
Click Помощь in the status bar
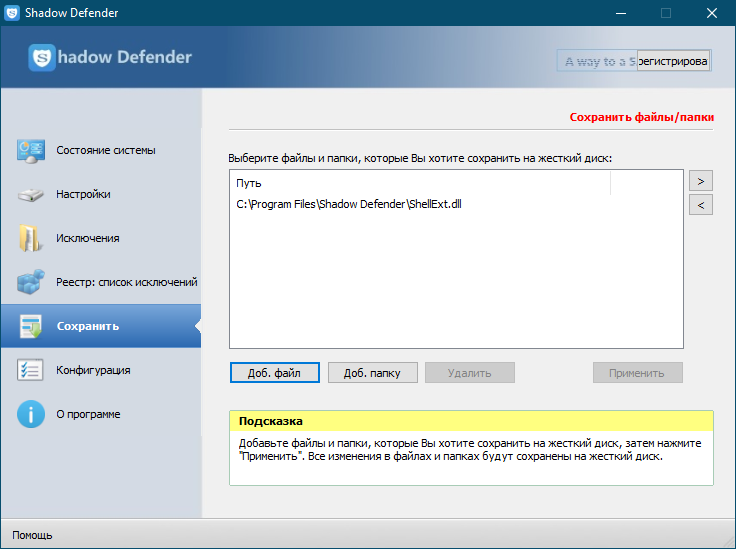coord(32,535)
